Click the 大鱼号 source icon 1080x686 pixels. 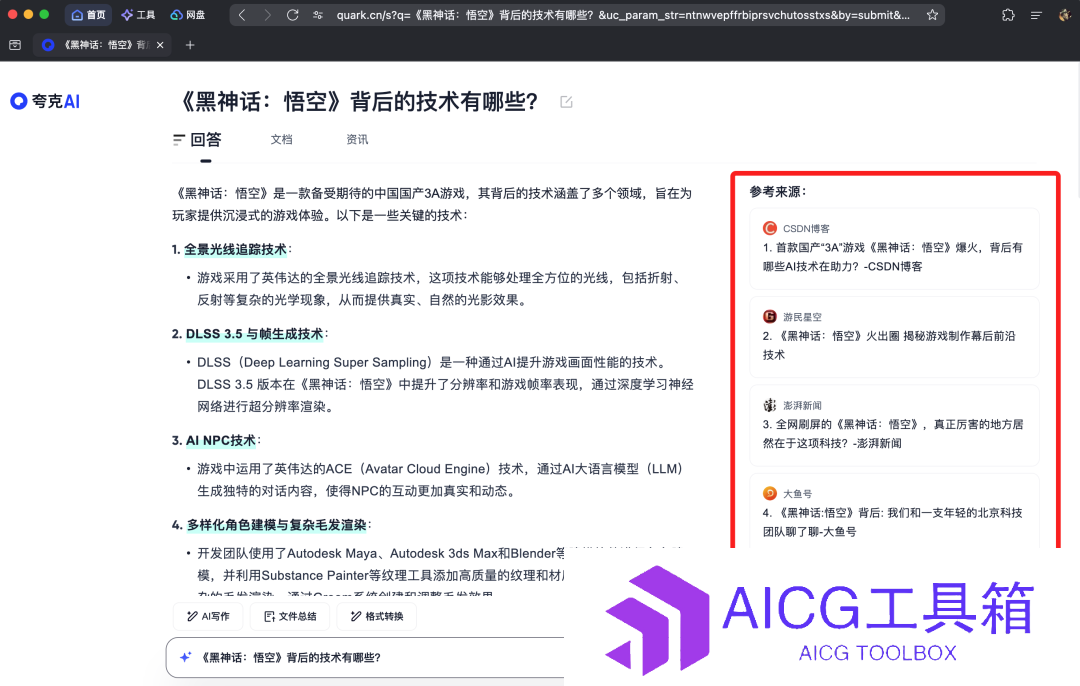pos(769,493)
